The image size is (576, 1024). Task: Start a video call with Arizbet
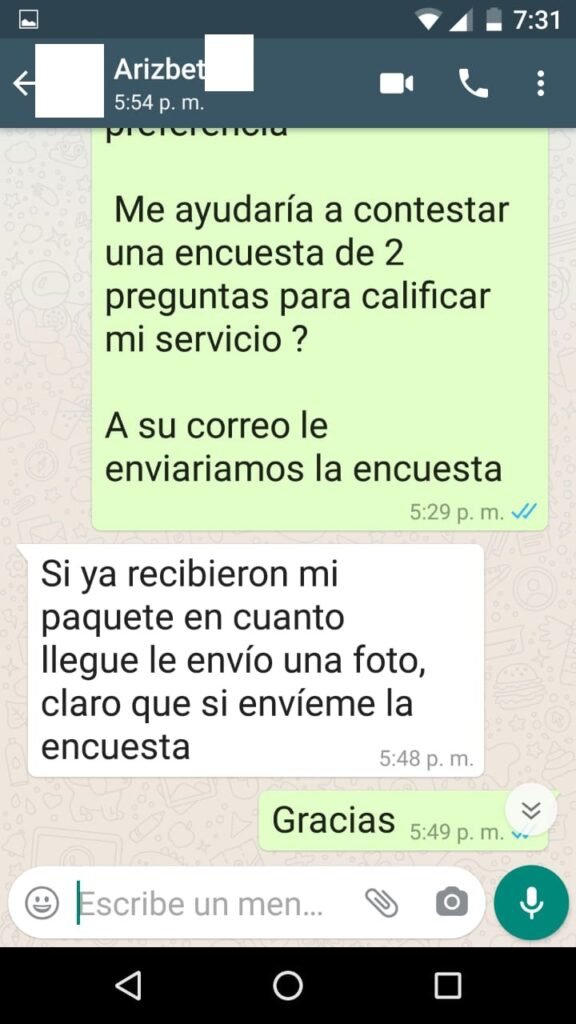point(396,84)
